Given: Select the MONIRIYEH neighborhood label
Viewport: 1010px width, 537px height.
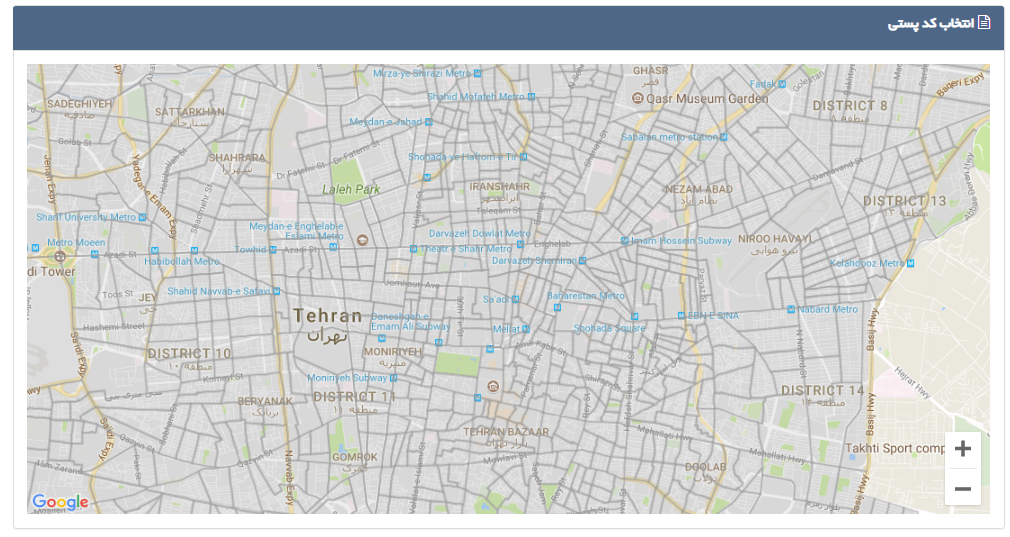Looking at the screenshot, I should pyautogui.click(x=392, y=352).
